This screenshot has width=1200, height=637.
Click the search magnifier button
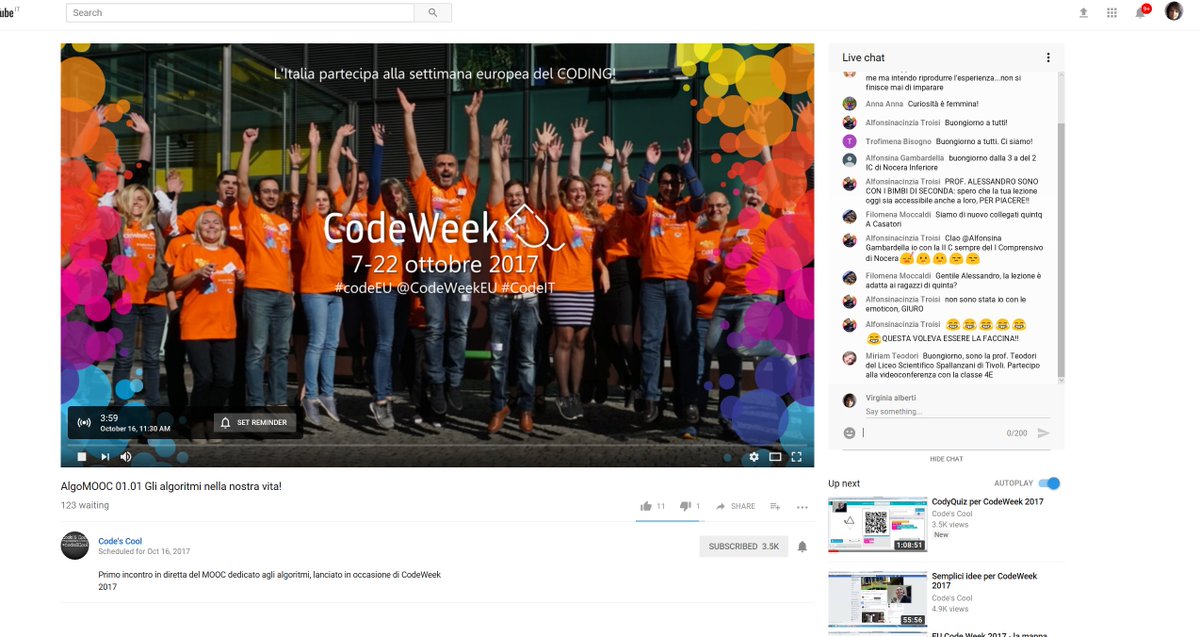tap(433, 13)
